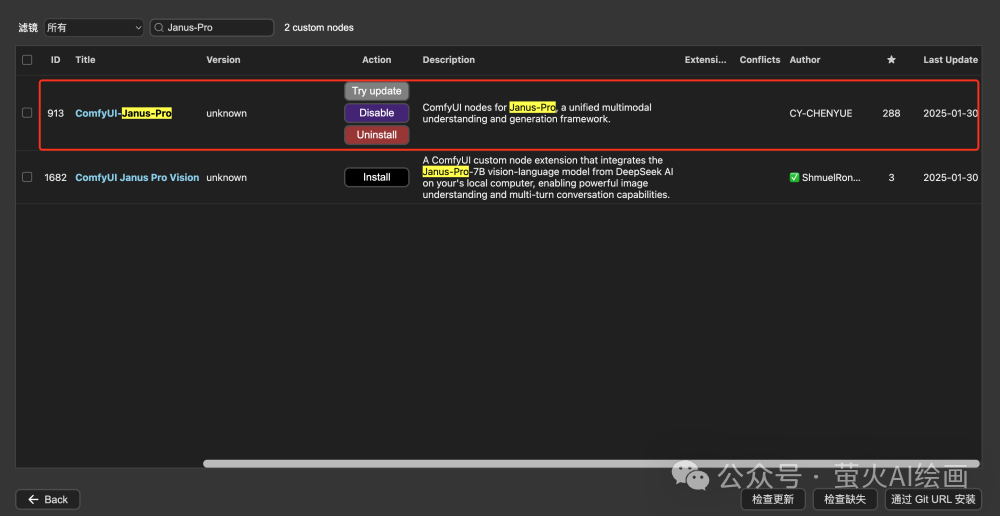1000x516 pixels.
Task: Disable the ComfyUI-Janus-Pro node
Action: 377,113
